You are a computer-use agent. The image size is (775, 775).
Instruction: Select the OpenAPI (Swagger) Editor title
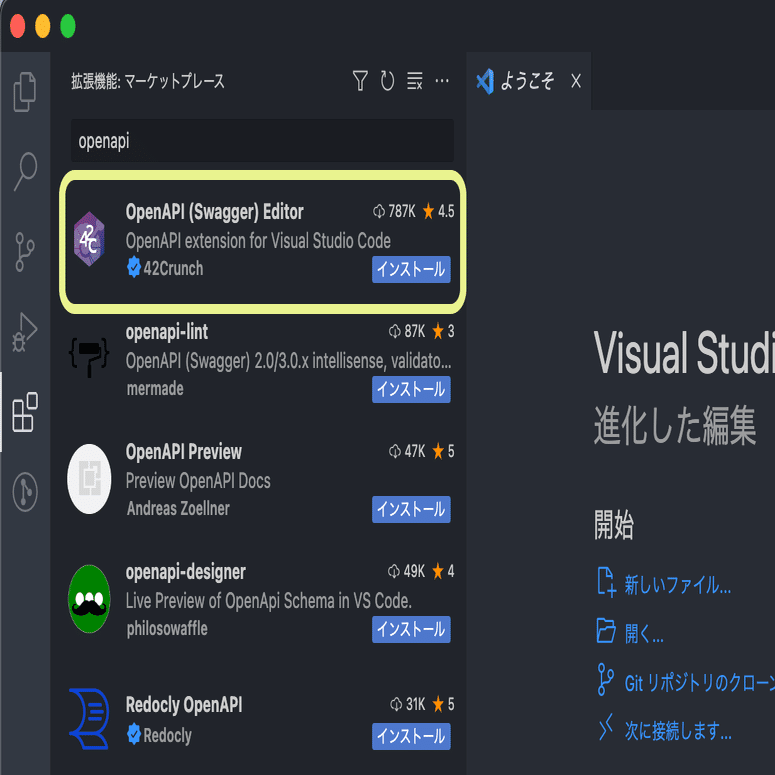(215, 212)
